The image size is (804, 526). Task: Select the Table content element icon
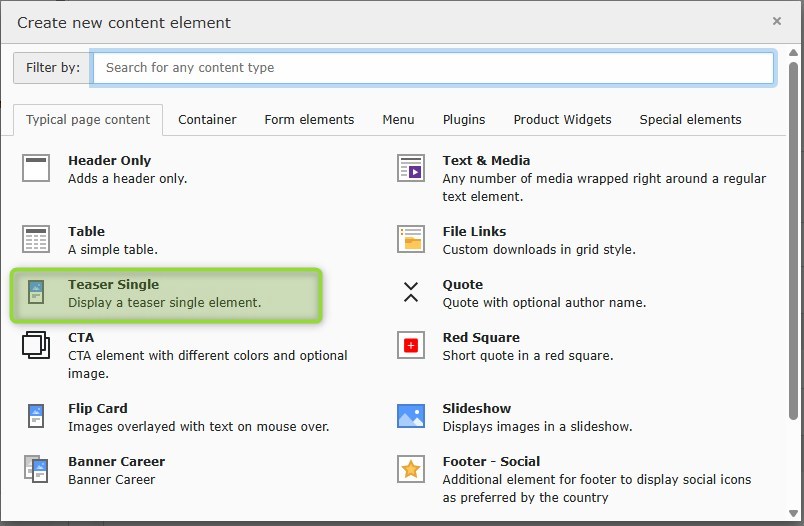point(36,239)
